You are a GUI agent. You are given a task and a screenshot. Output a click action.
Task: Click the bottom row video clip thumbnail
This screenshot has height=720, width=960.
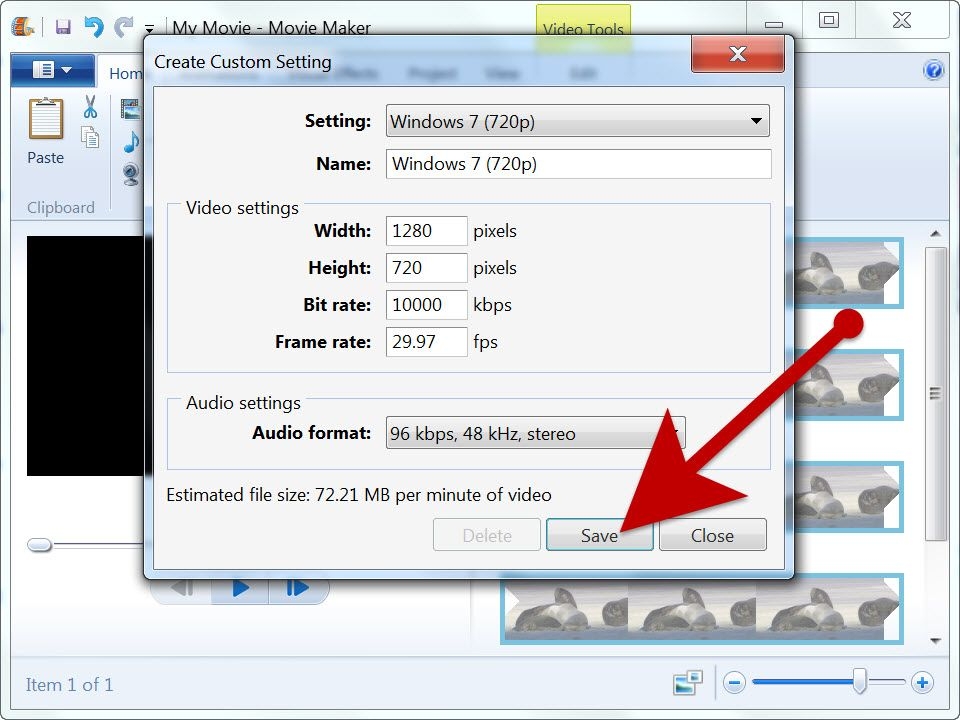[x=702, y=609]
